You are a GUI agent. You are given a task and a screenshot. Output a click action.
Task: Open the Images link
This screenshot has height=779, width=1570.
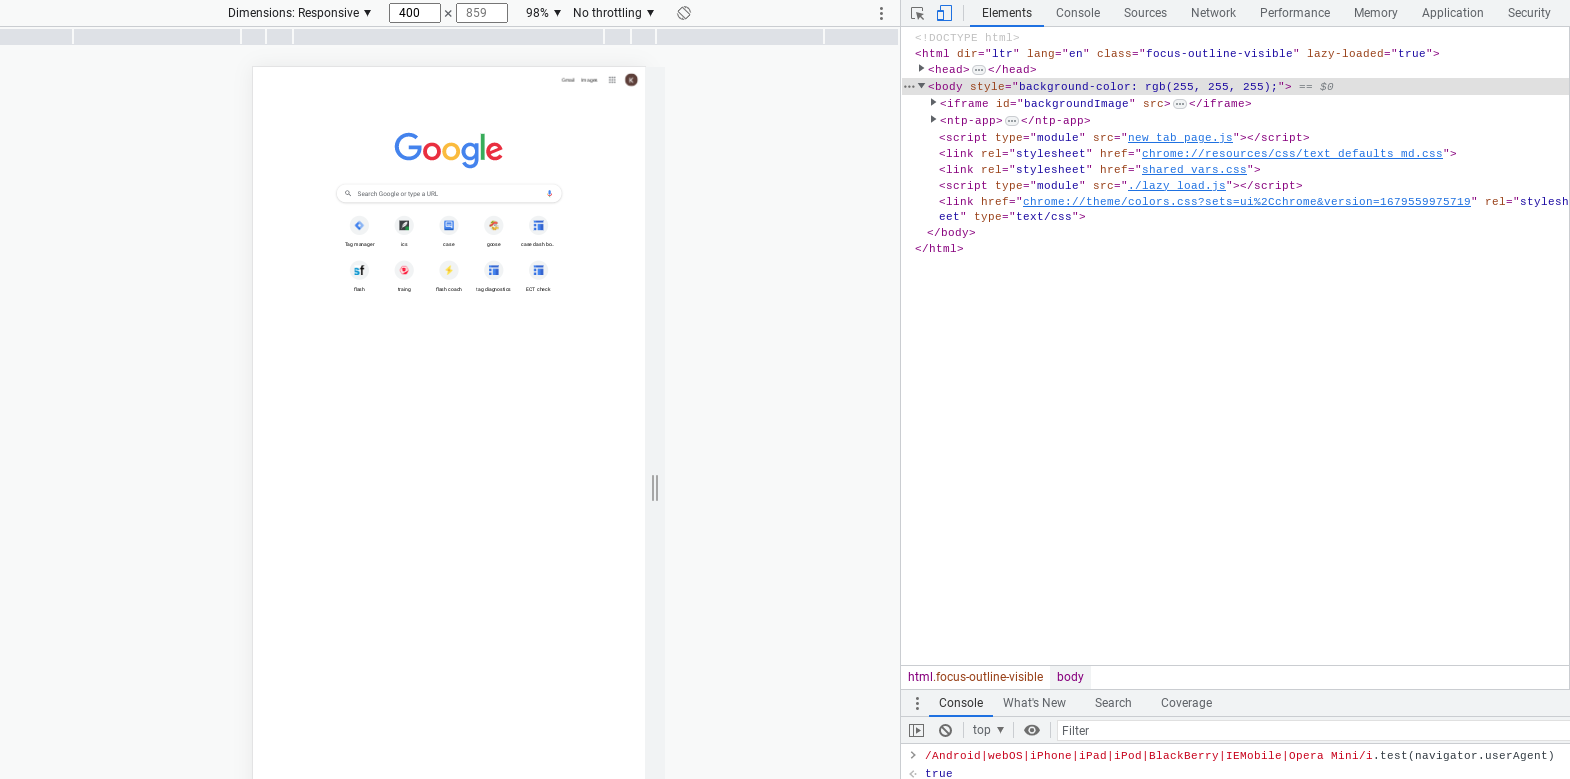point(589,80)
